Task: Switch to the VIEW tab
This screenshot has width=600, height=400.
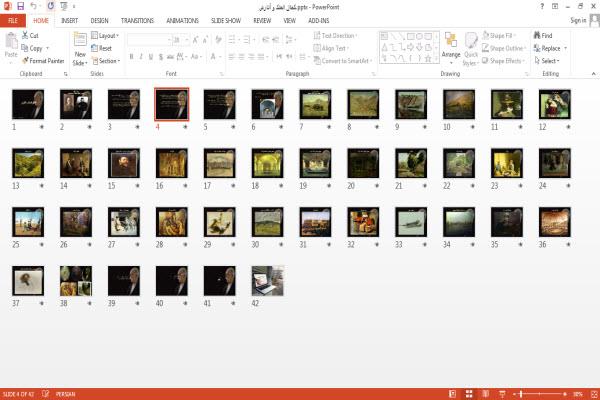Action: click(289, 21)
